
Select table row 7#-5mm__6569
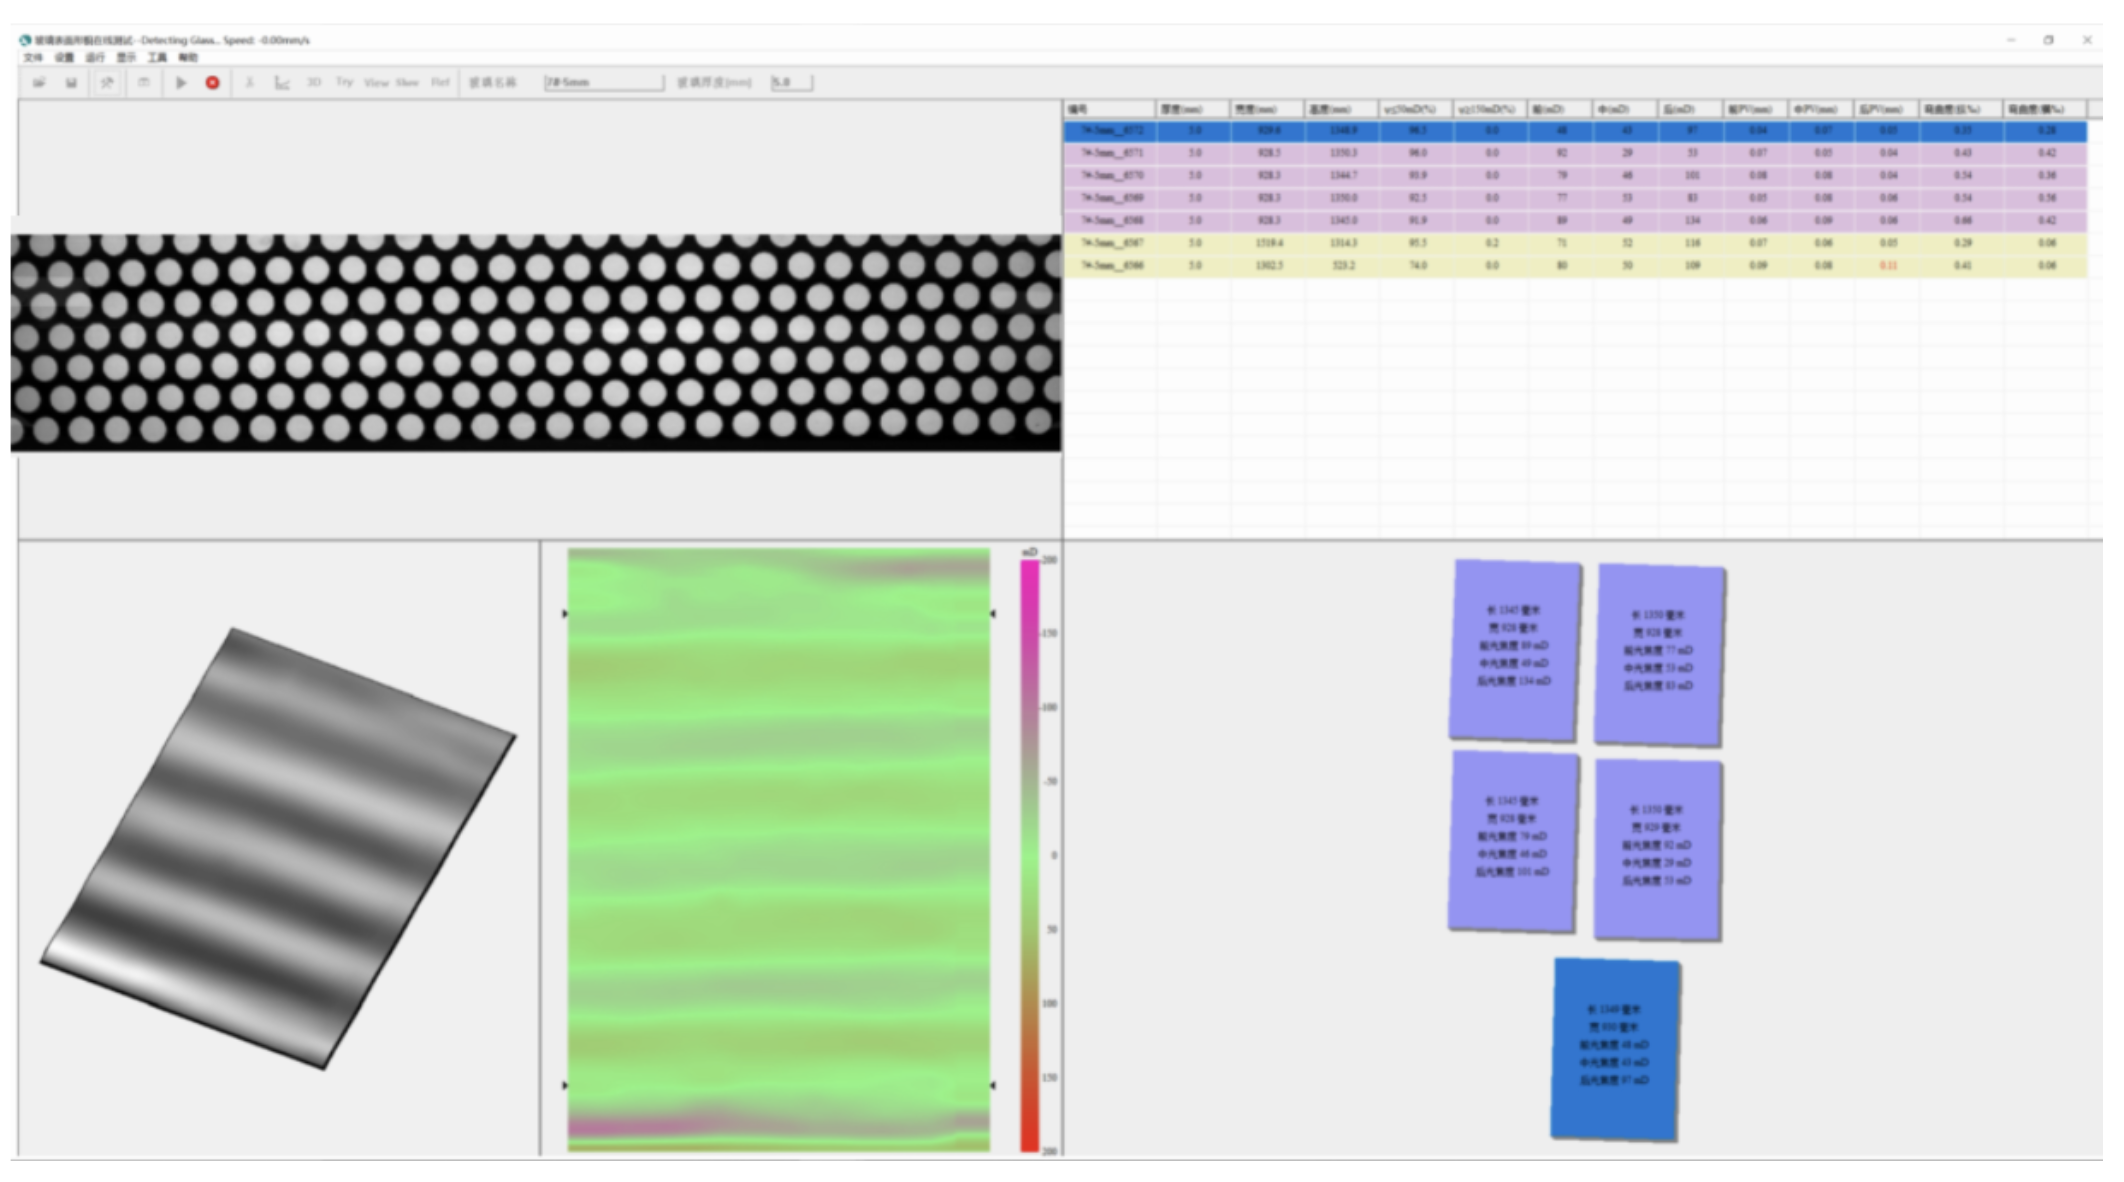[x=1575, y=198]
